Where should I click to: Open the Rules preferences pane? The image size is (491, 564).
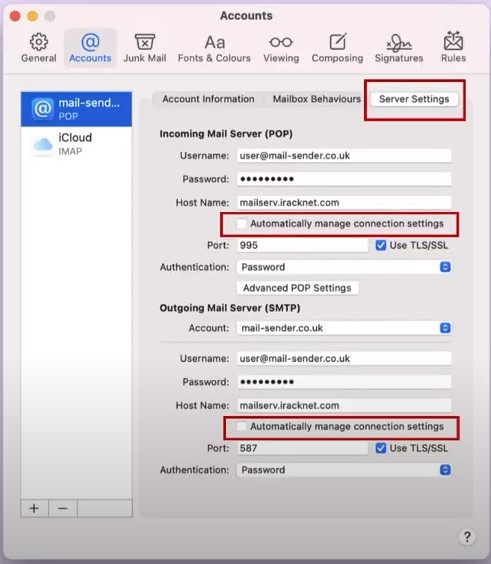tap(453, 48)
